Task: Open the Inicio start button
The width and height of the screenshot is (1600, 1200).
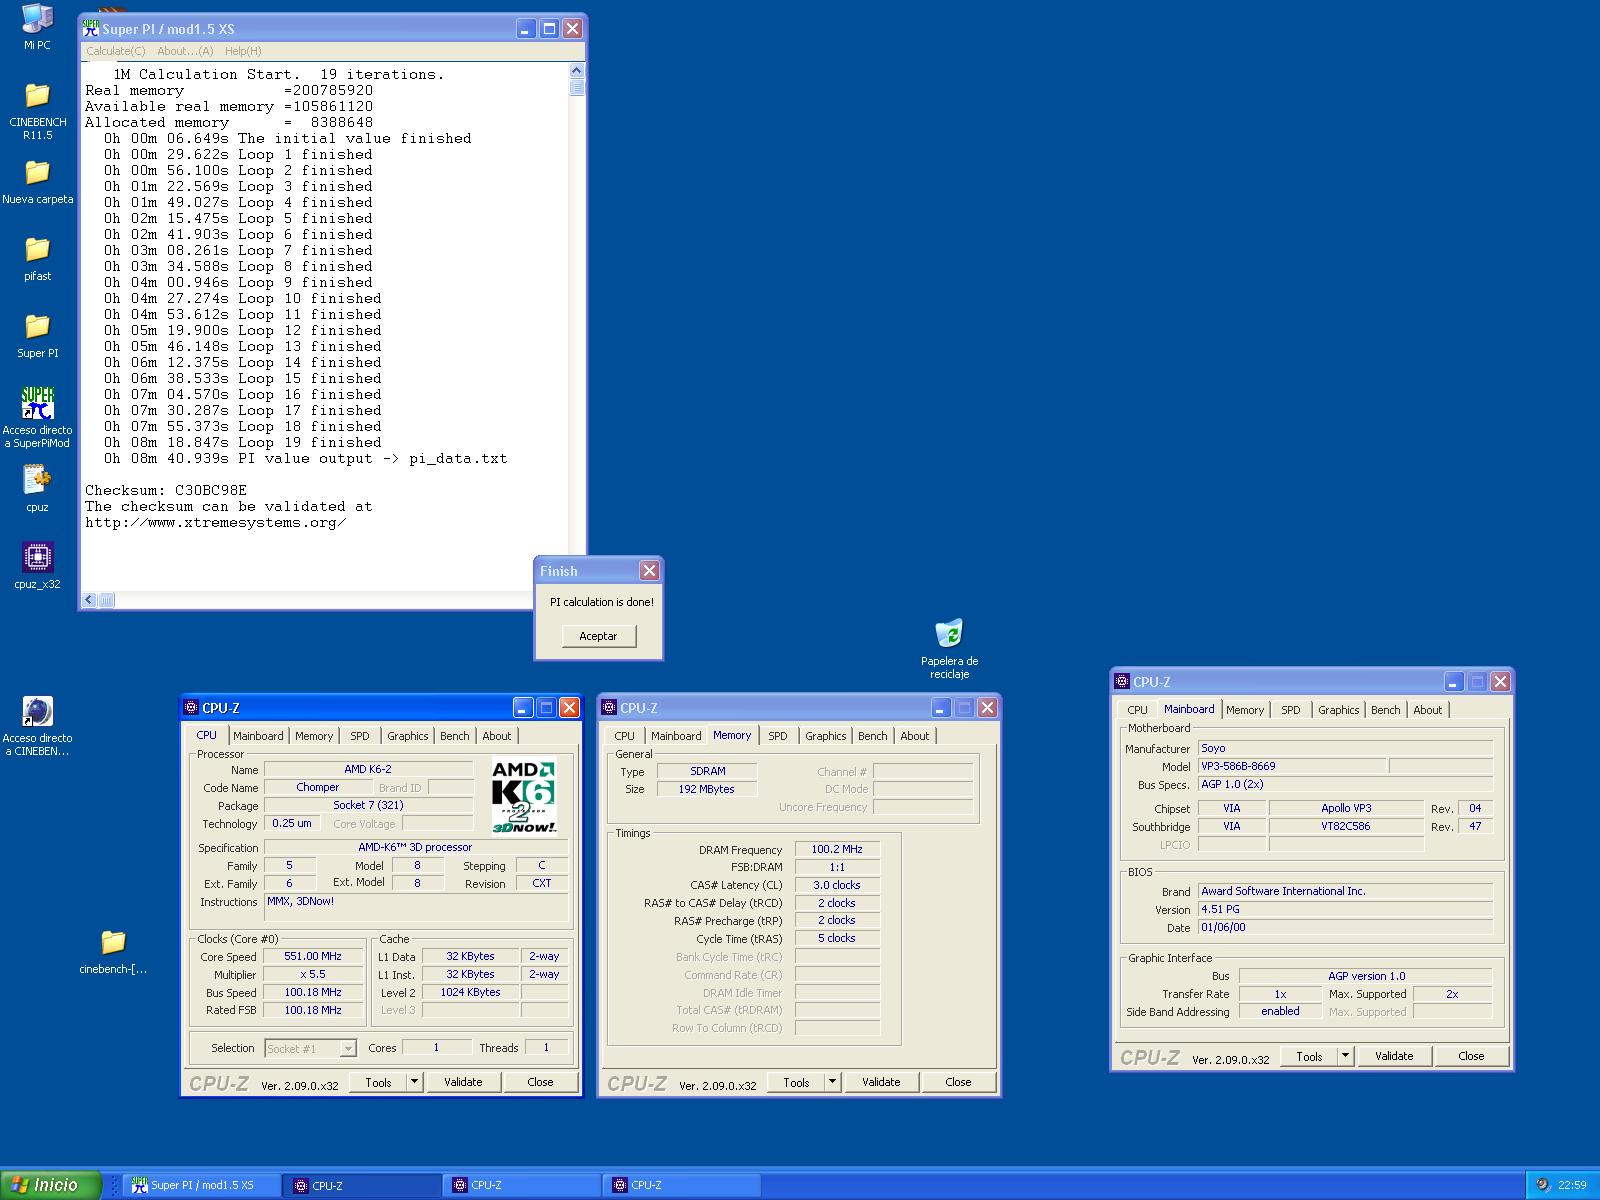Action: point(50,1185)
